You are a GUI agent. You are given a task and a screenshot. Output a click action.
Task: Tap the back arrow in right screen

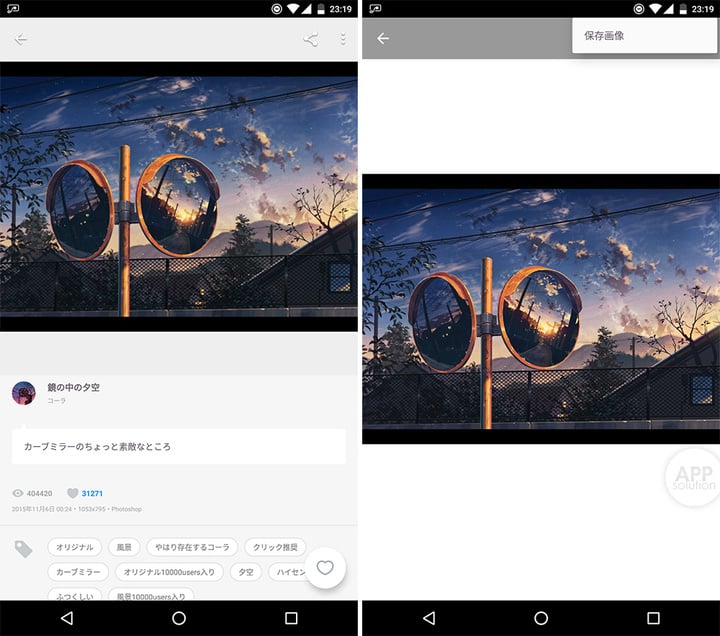click(x=383, y=39)
